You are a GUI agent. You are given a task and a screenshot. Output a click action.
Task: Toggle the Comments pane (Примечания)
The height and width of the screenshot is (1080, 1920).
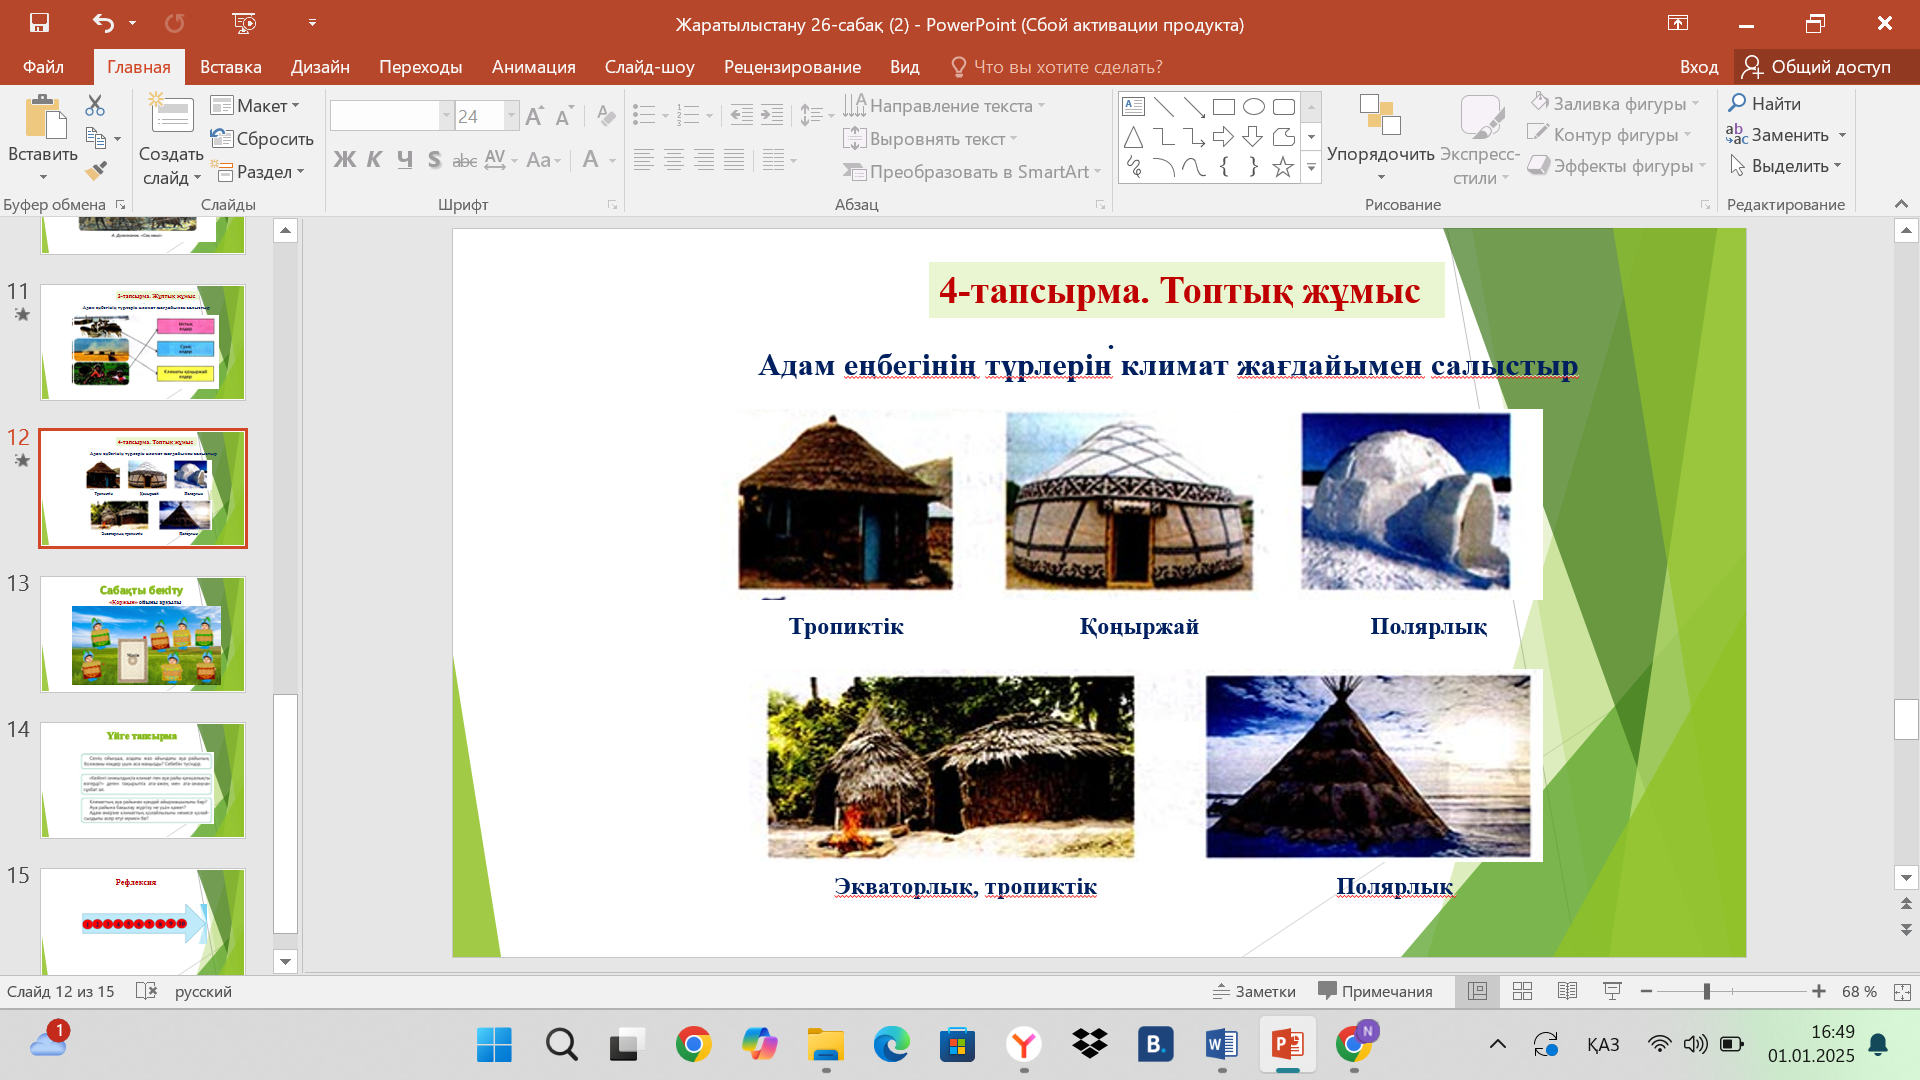click(1375, 991)
